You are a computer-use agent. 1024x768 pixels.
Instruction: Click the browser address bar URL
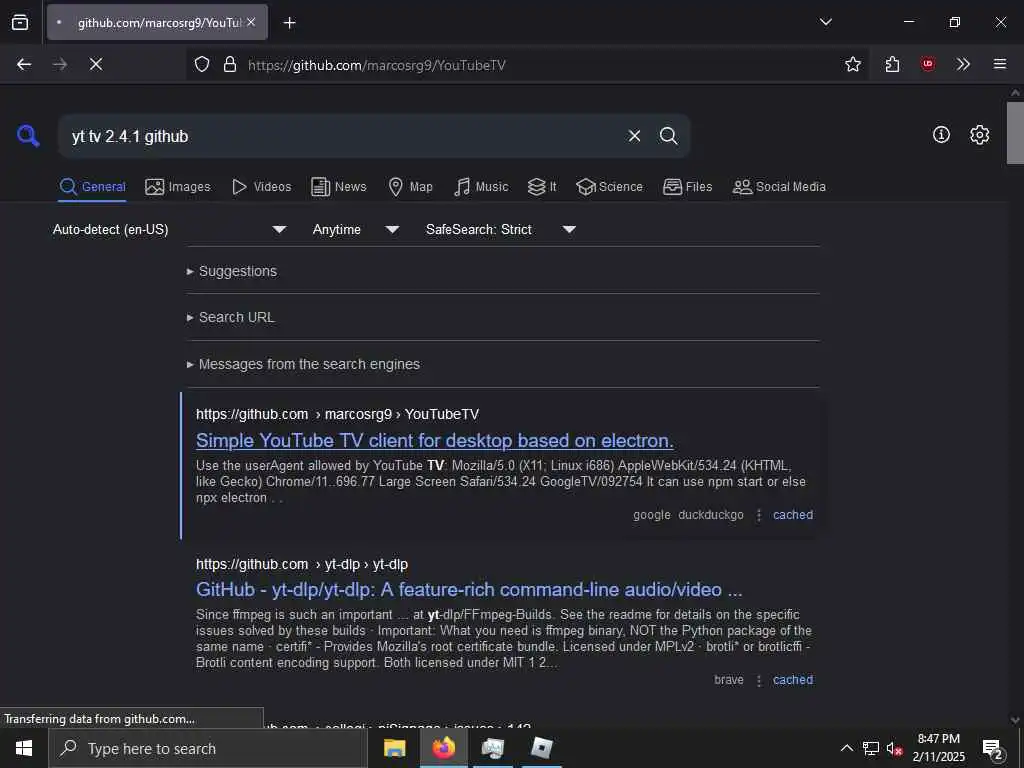[x=377, y=65]
